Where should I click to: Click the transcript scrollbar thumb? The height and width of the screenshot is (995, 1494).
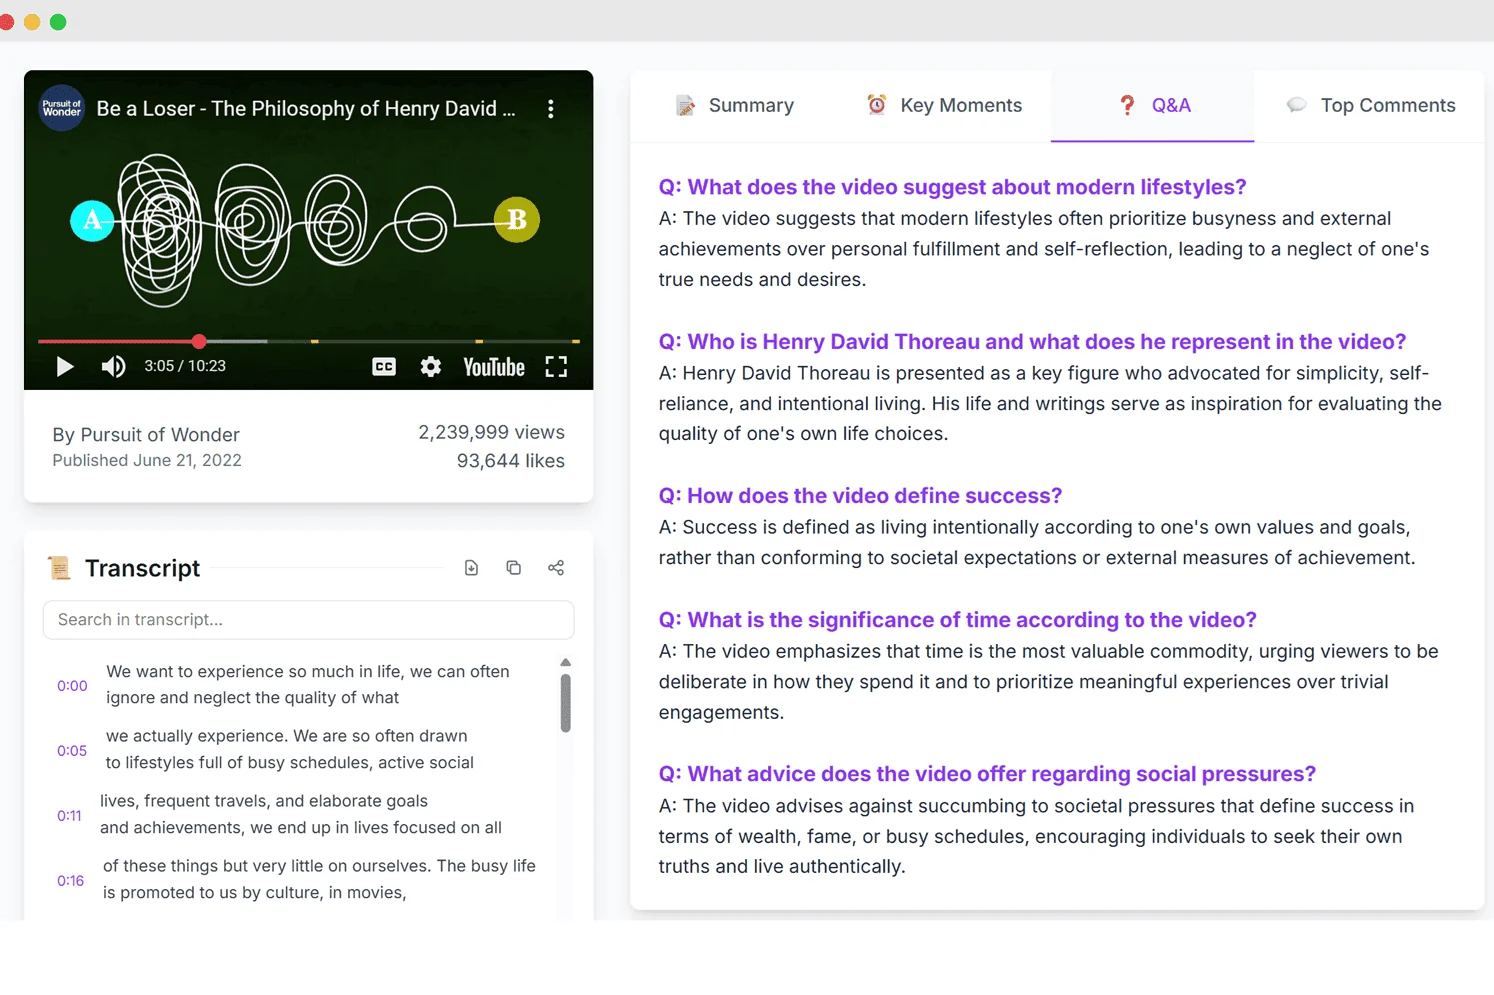click(566, 703)
